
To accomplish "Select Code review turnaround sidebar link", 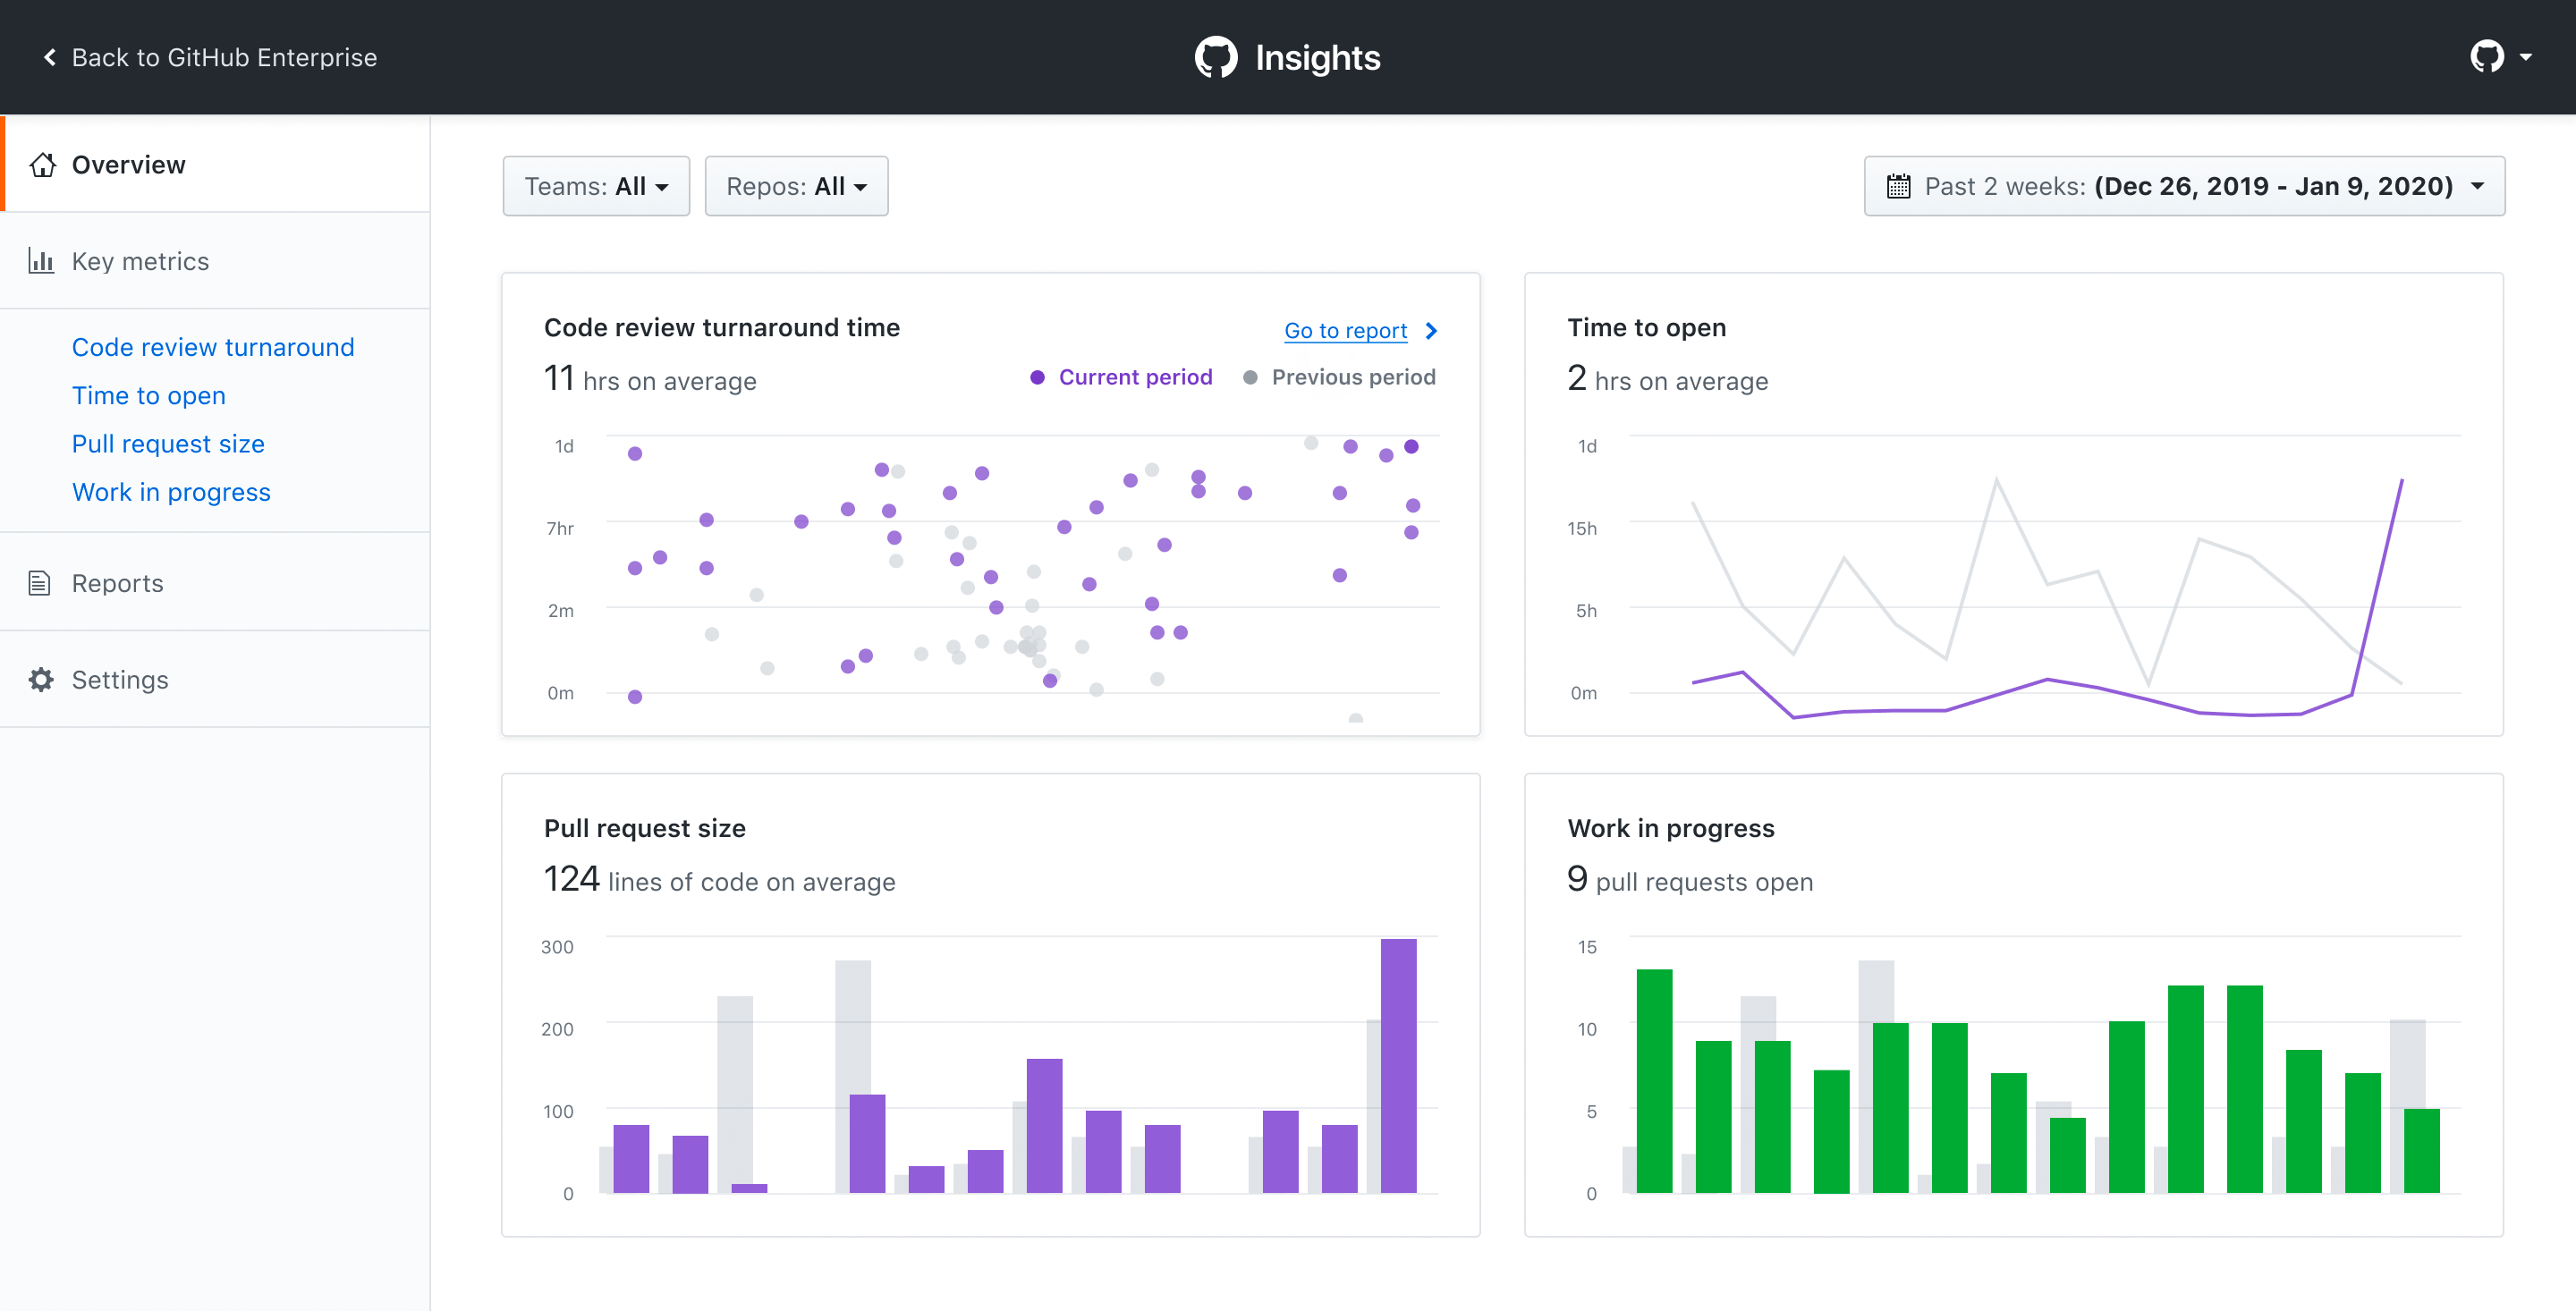I will coord(212,346).
